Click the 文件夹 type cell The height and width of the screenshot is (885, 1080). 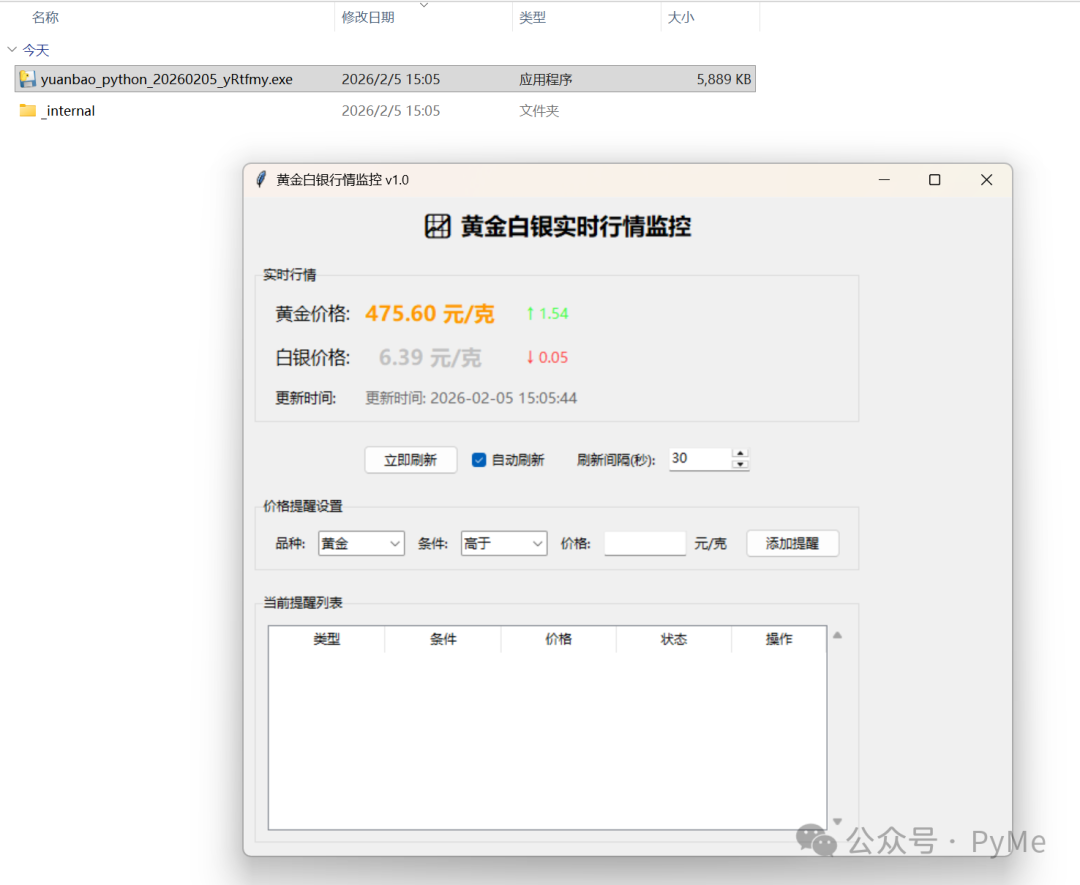(x=539, y=111)
